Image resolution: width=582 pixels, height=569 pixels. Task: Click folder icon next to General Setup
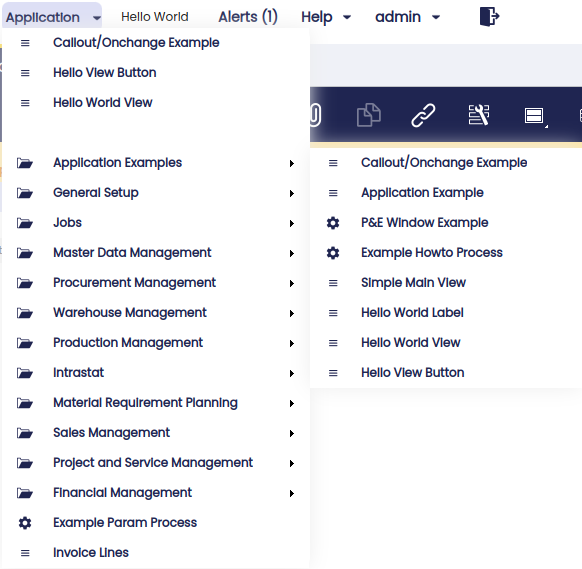click(x=25, y=193)
